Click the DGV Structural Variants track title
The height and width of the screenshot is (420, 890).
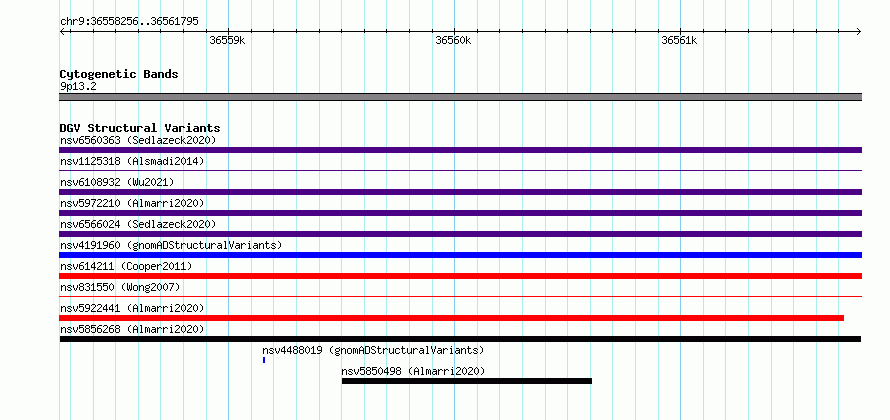click(x=140, y=128)
